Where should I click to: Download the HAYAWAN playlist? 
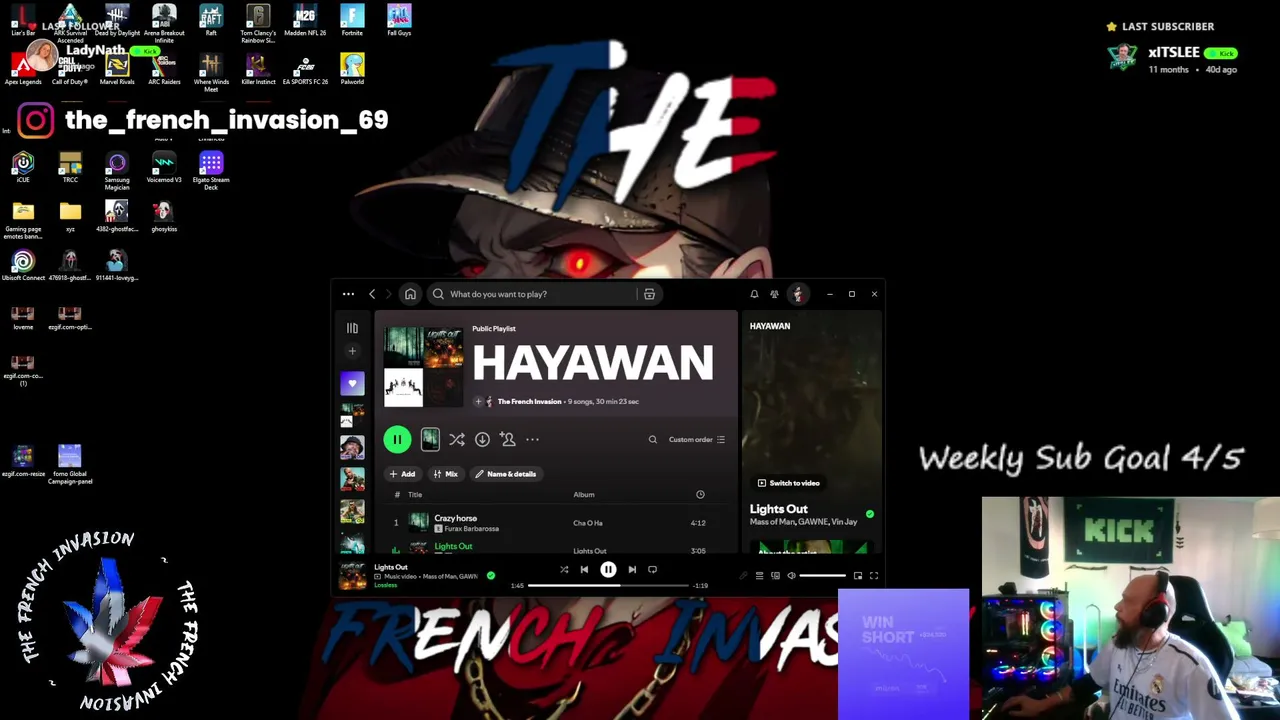482,439
